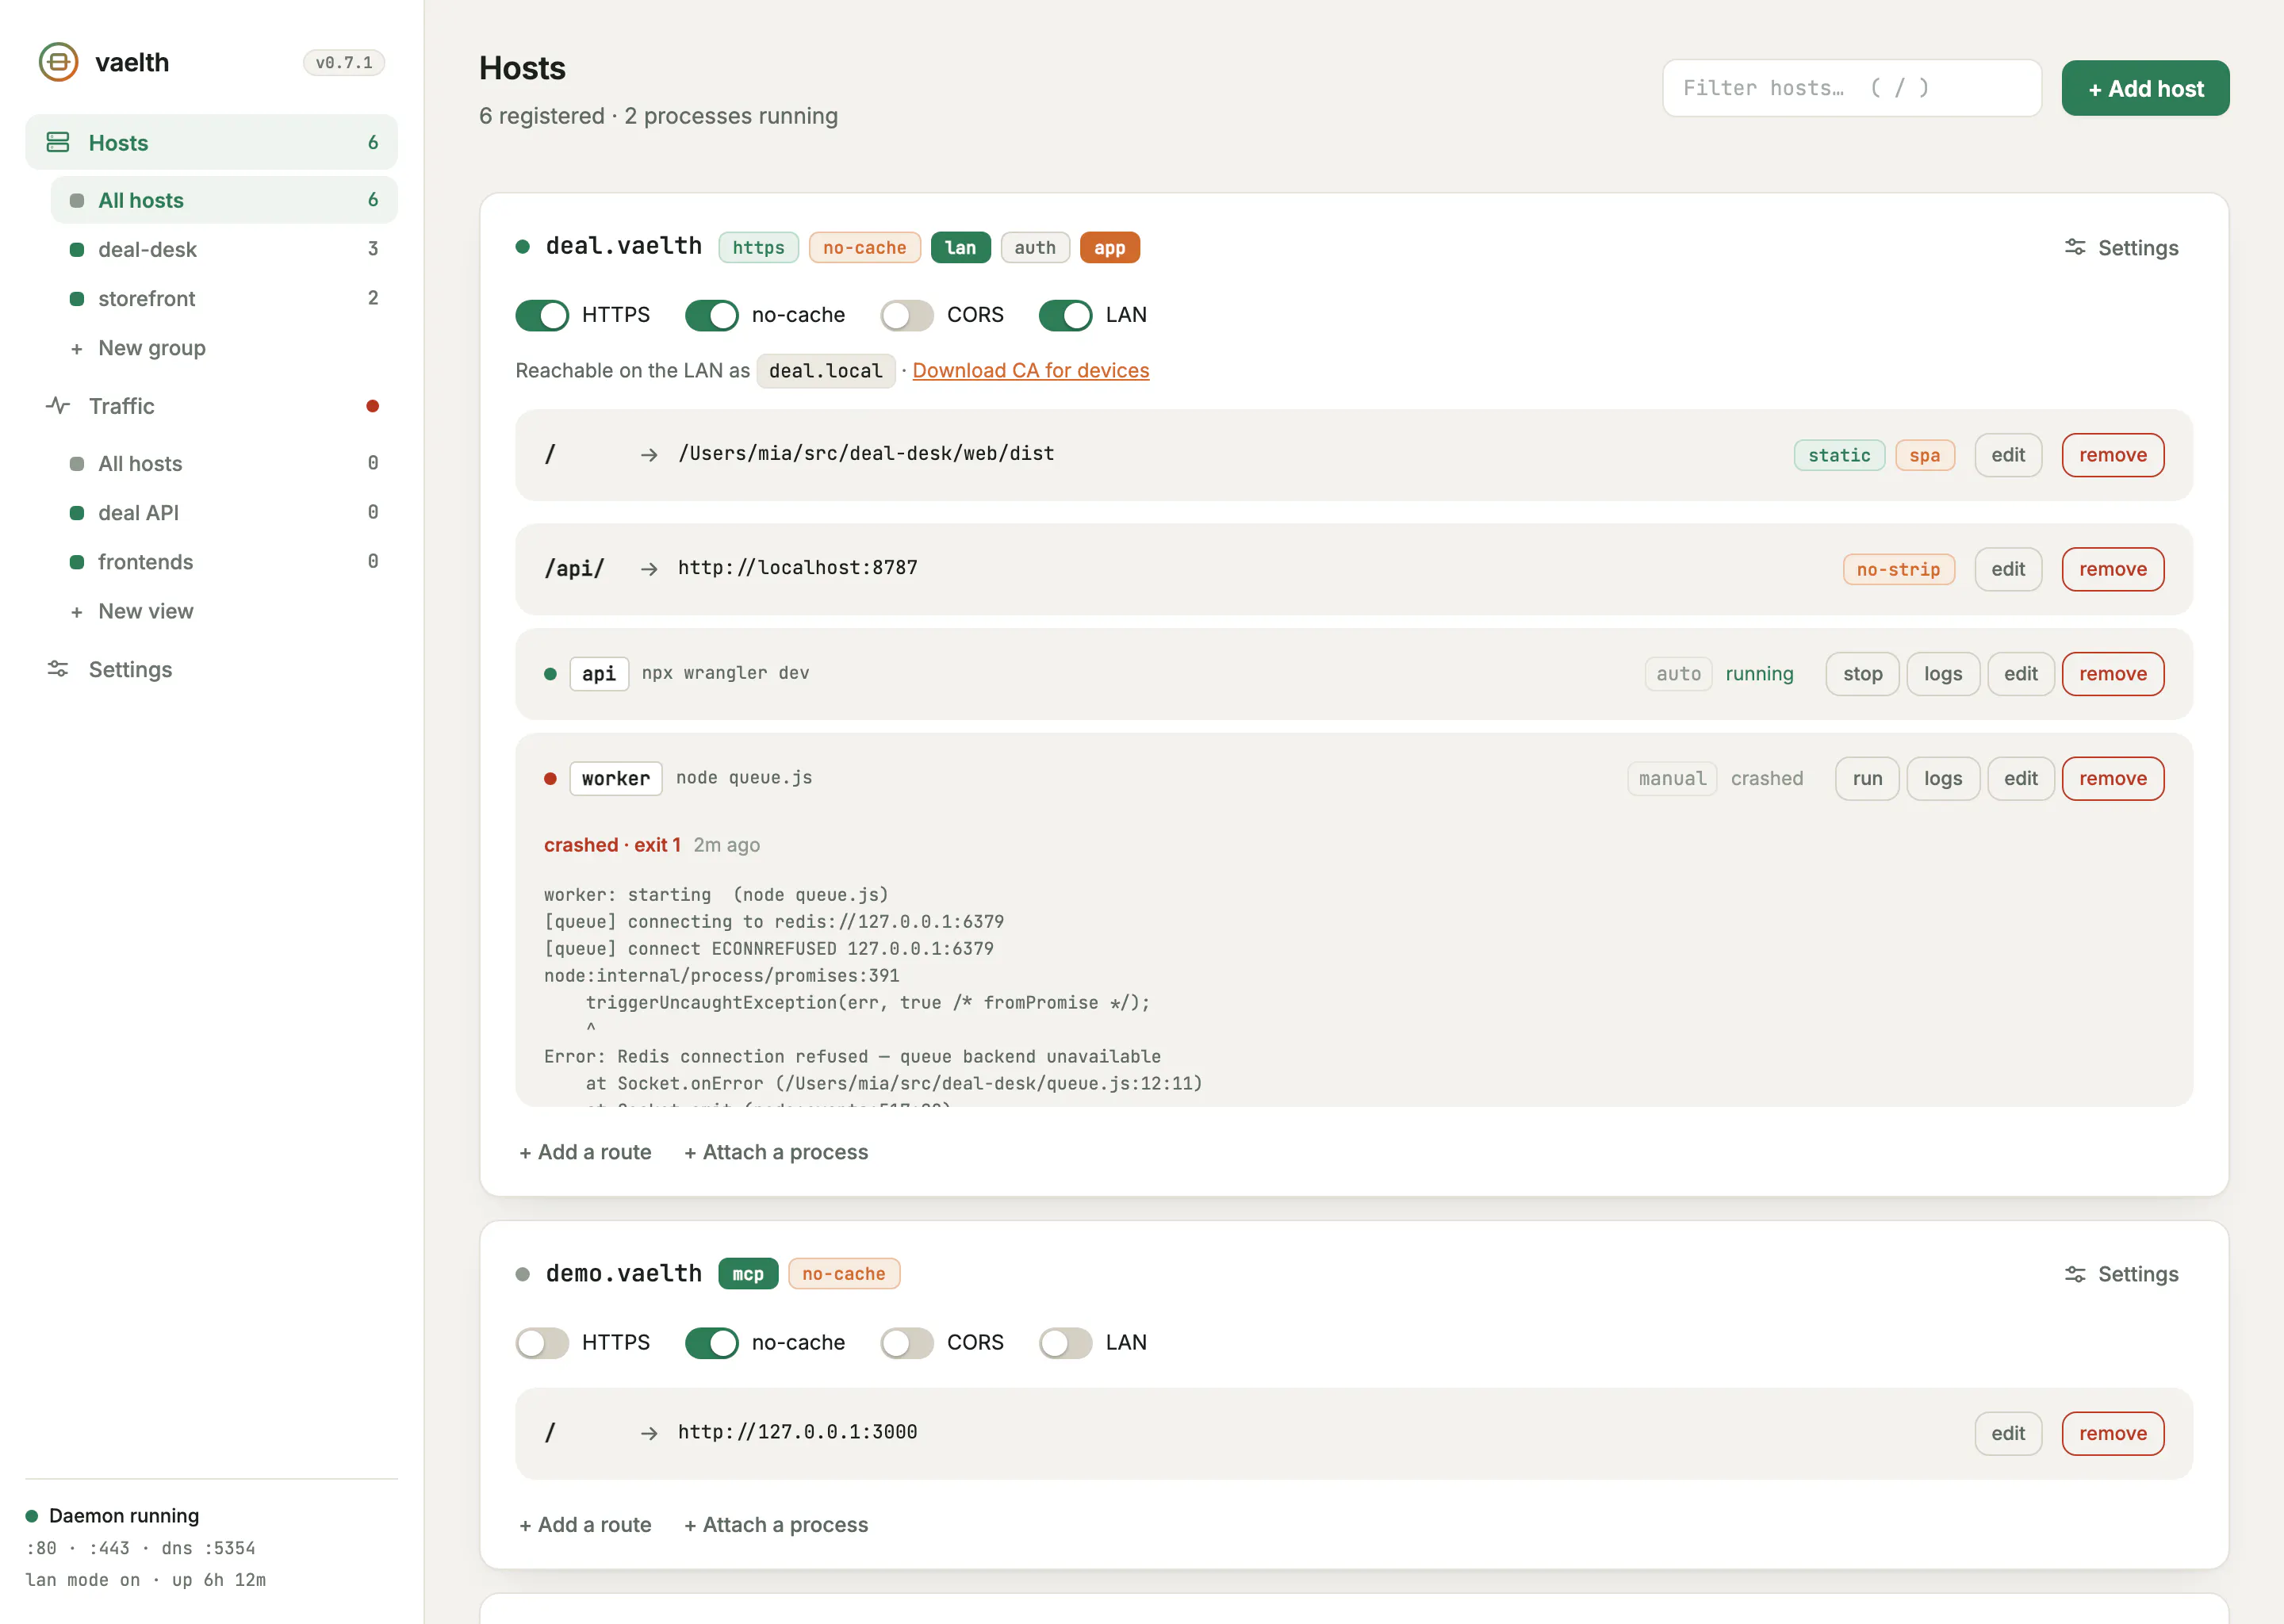Image resolution: width=2284 pixels, height=1624 pixels.
Task: Click the plus icon beside New view
Action: [76, 612]
